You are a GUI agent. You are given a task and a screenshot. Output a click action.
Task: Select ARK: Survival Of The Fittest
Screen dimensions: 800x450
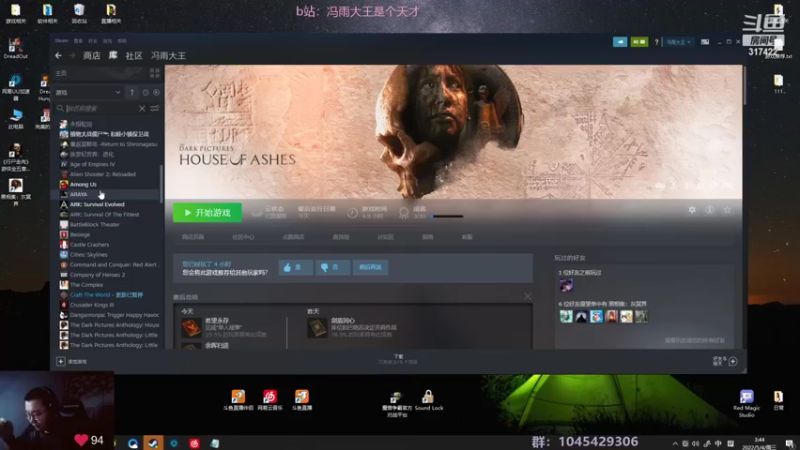(x=104, y=214)
